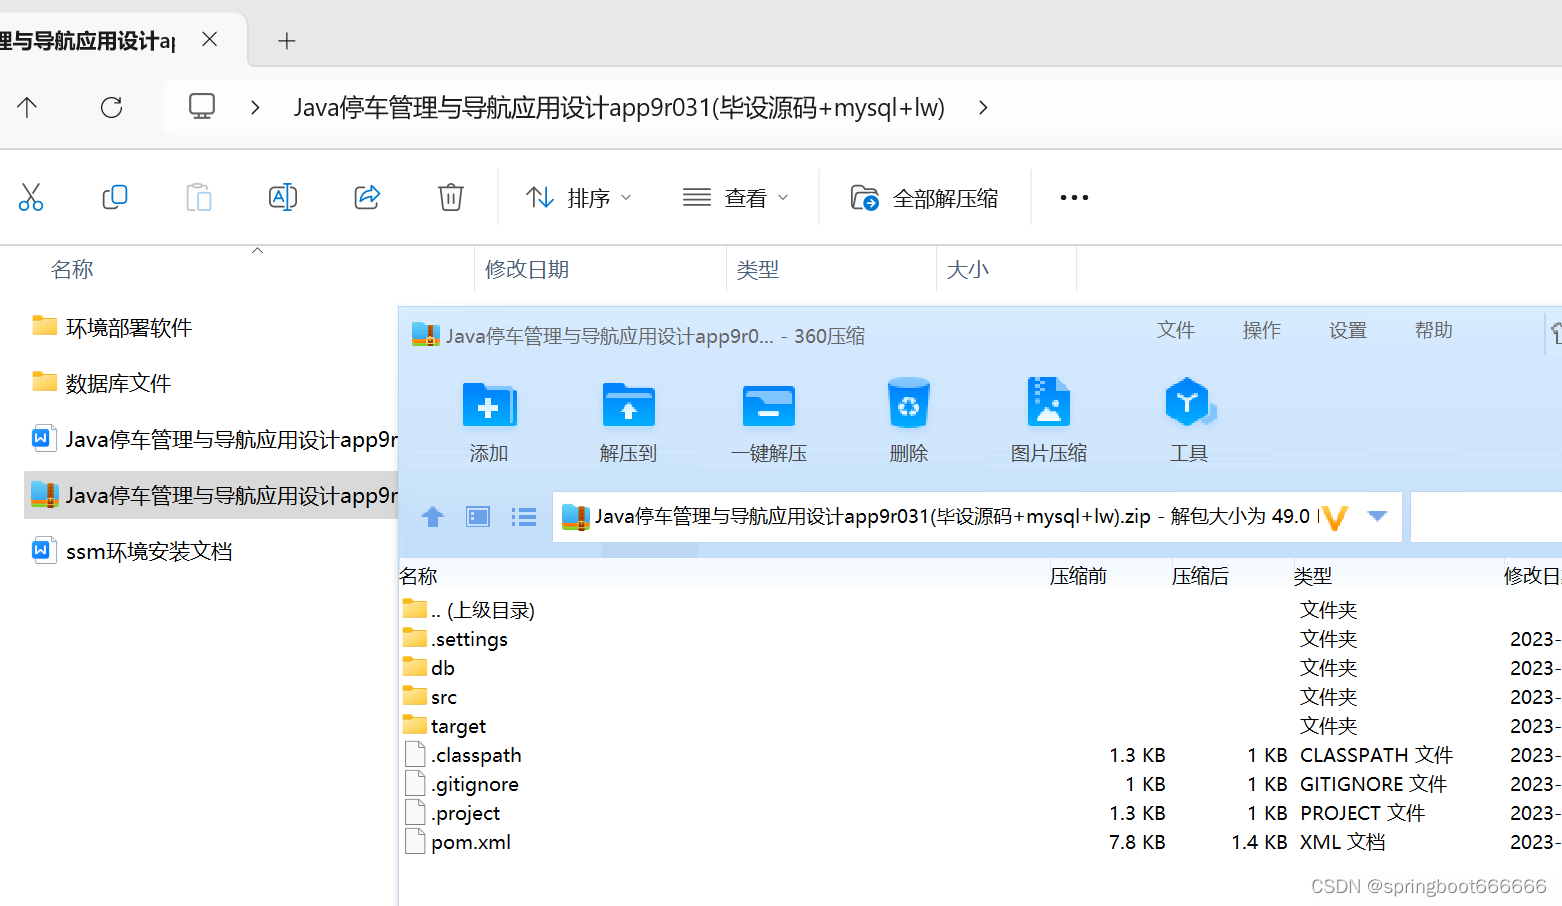This screenshot has width=1562, height=906.
Task: Close the current Explorer tab
Action: tap(209, 39)
